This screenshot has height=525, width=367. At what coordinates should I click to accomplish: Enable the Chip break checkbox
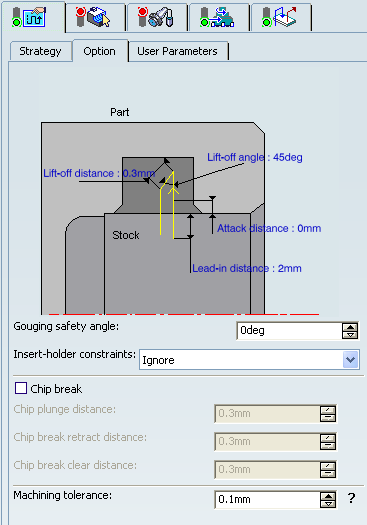tap(21, 388)
